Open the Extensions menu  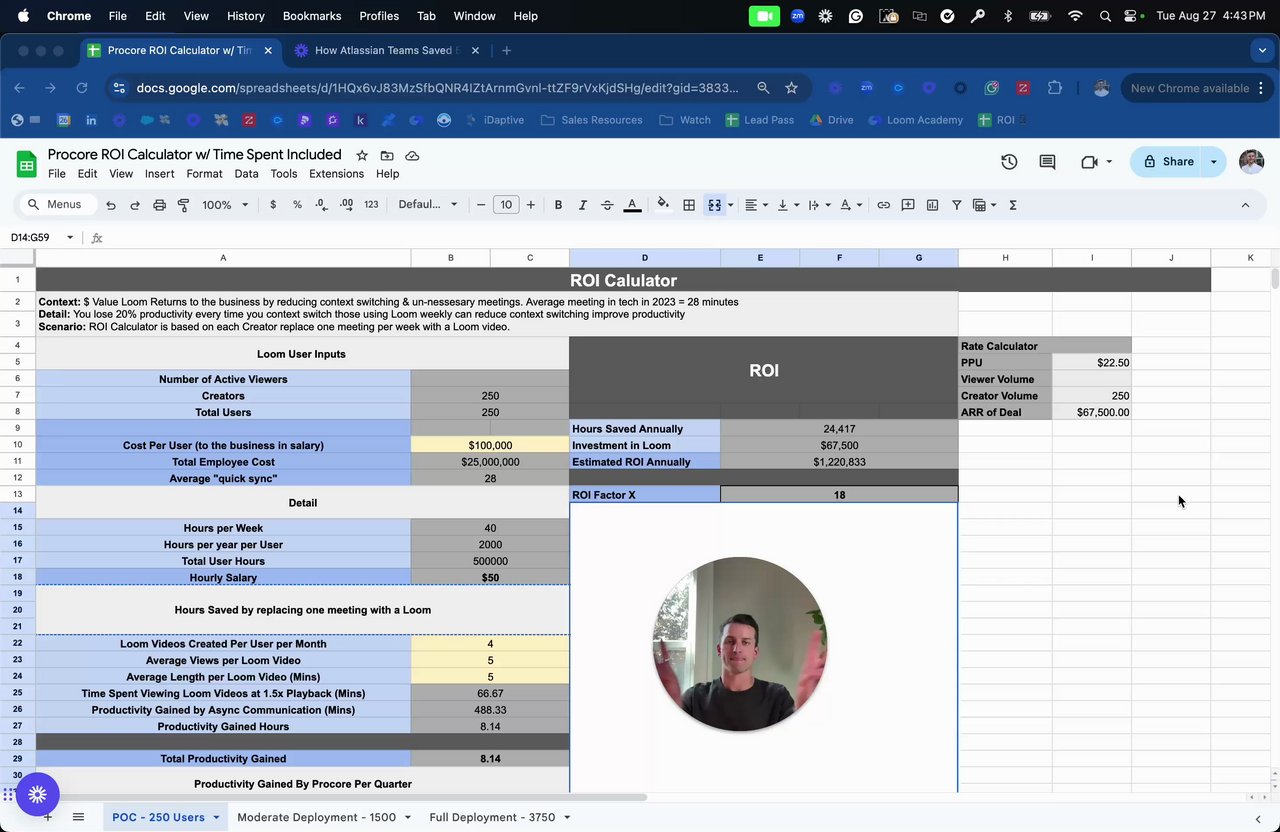(336, 174)
